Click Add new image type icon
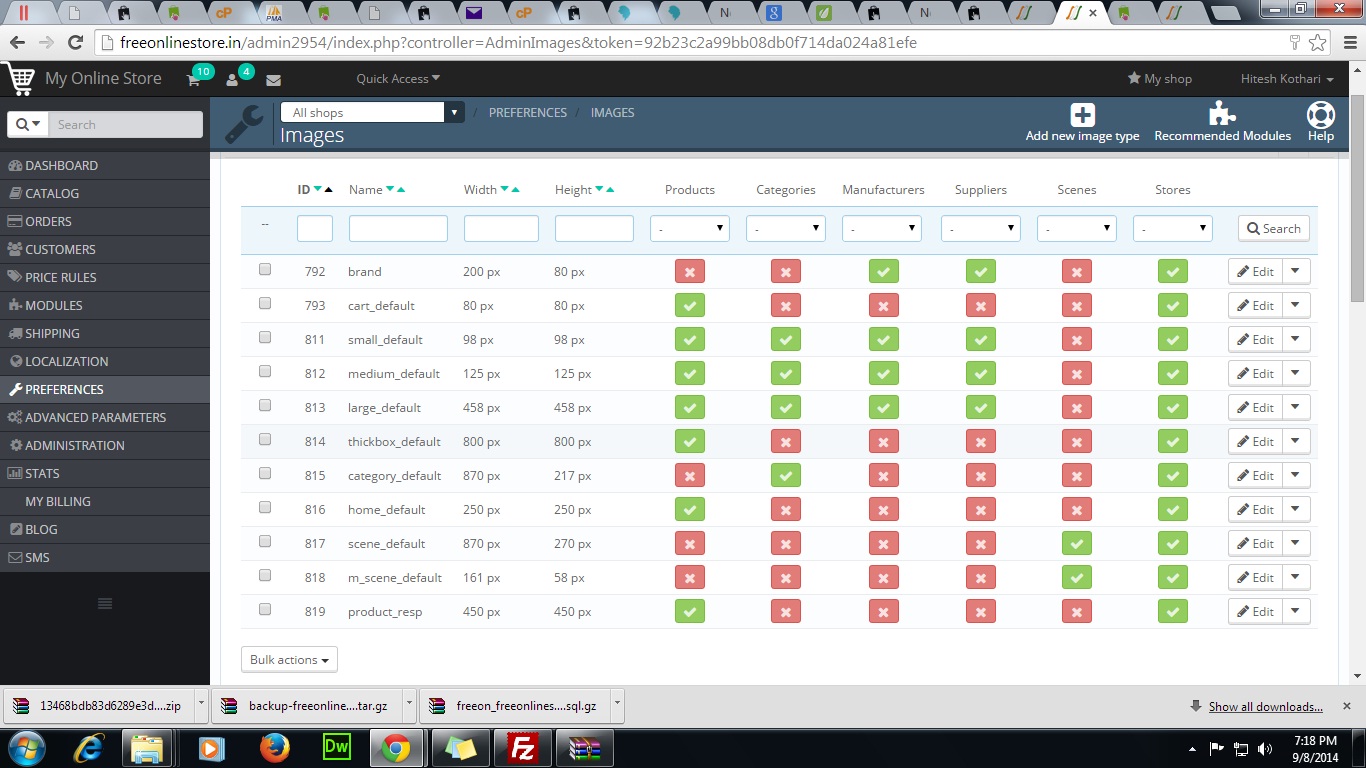The image size is (1366, 768). click(1082, 115)
